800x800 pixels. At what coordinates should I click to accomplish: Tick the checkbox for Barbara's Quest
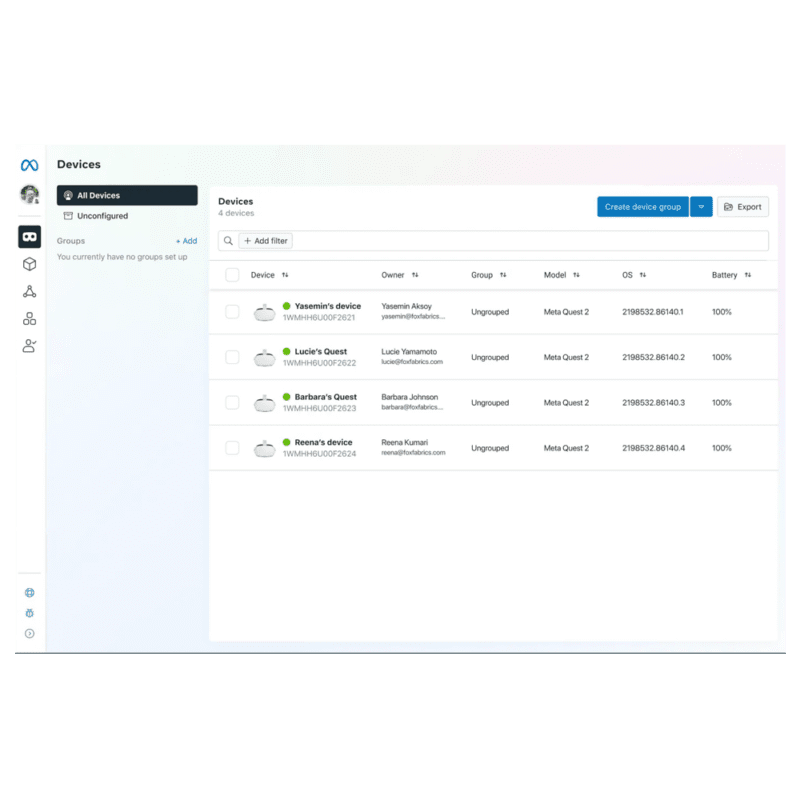pos(232,402)
